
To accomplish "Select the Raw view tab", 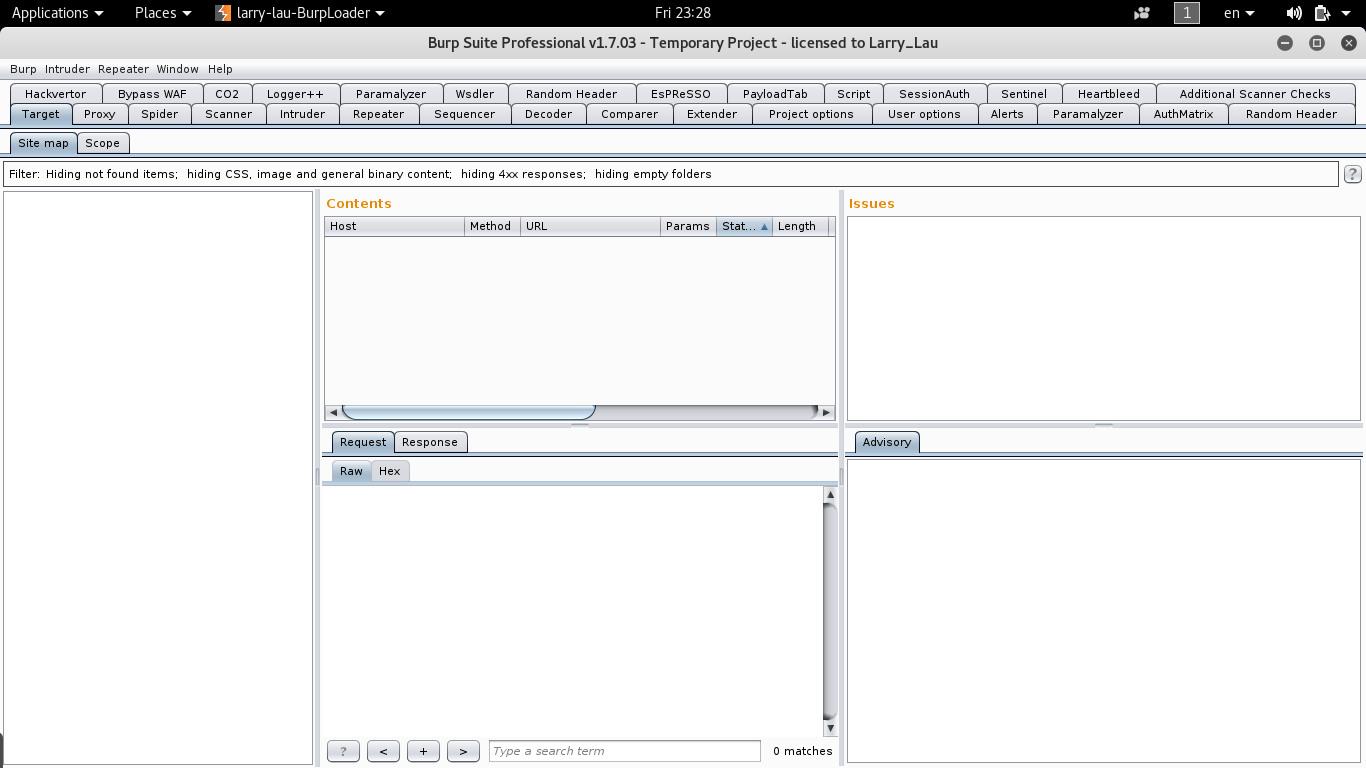I will (x=351, y=471).
